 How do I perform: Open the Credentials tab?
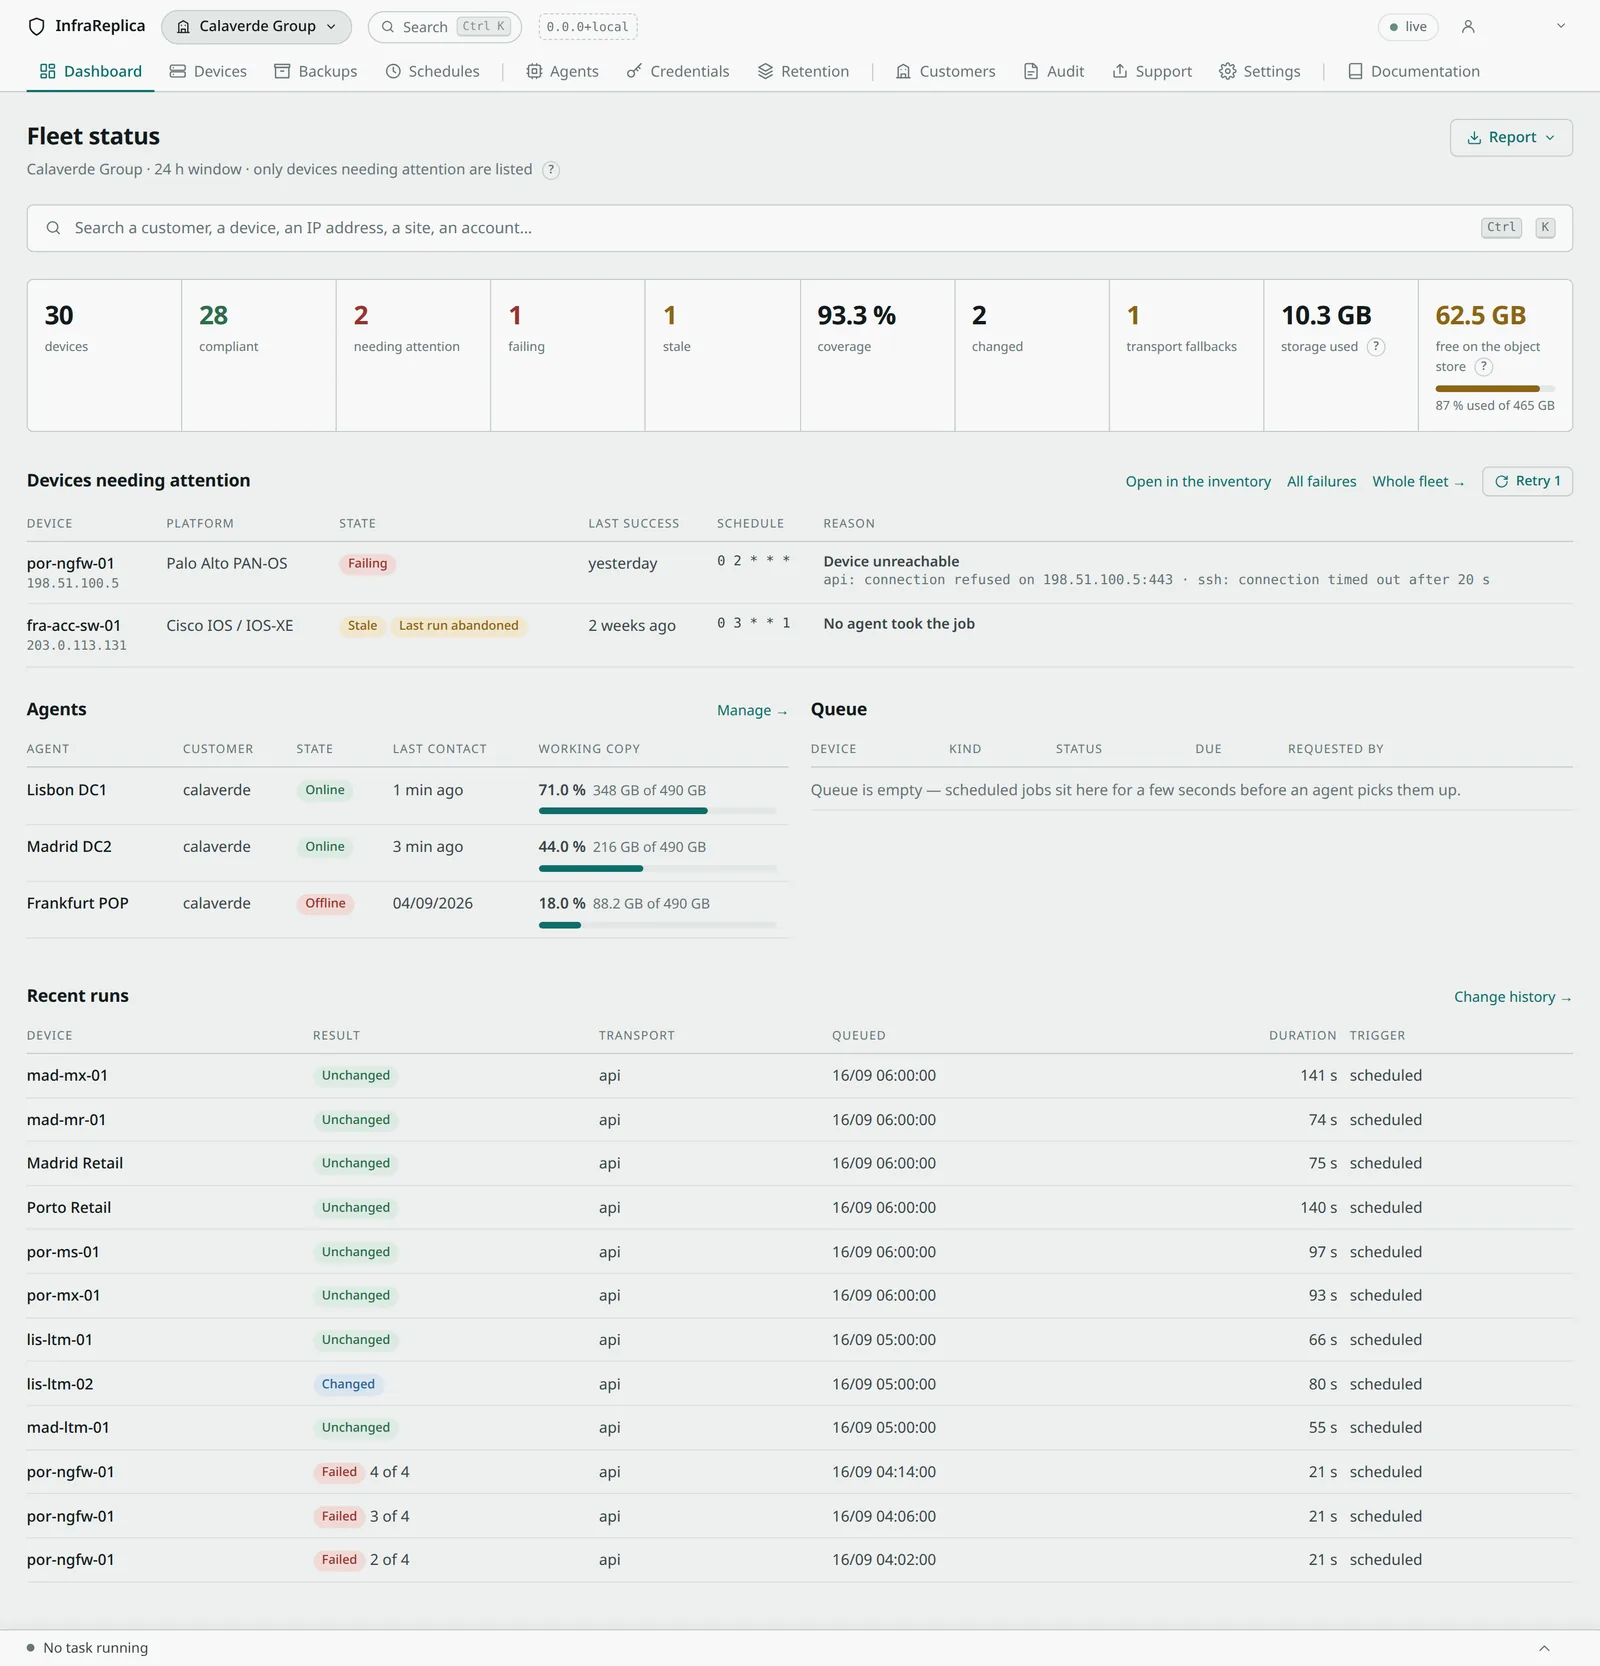678,71
